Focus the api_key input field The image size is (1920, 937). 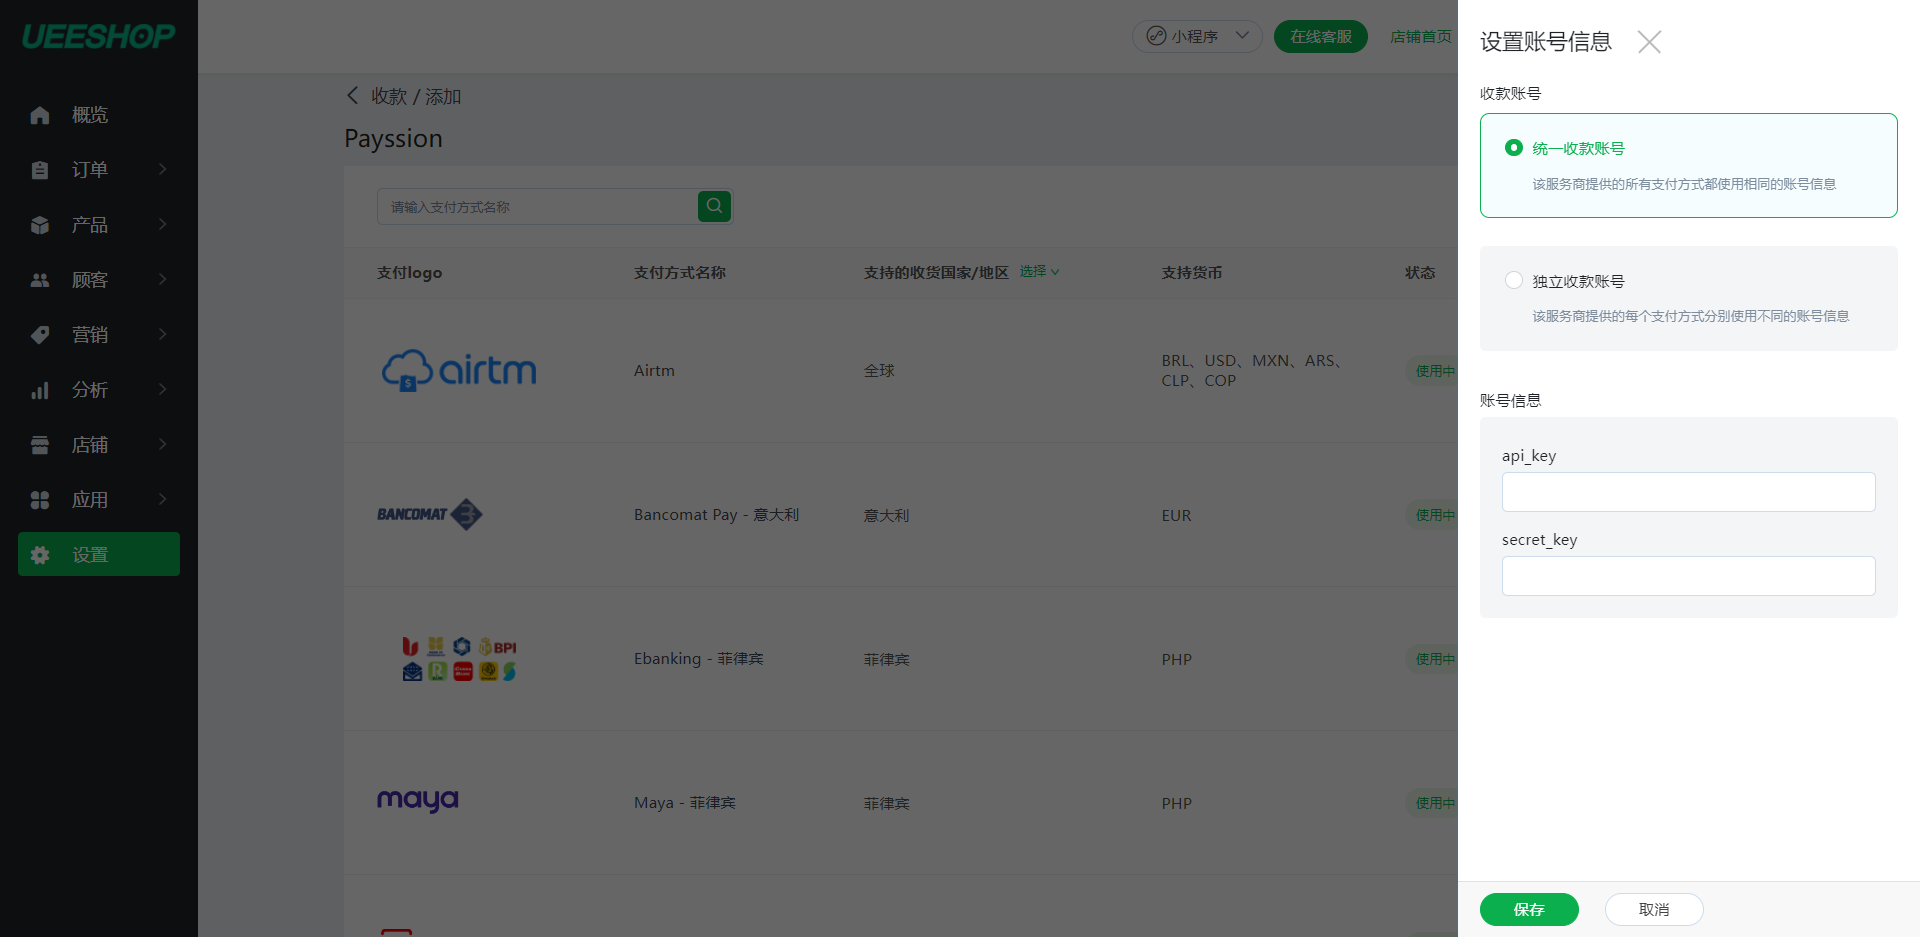pyautogui.click(x=1688, y=492)
